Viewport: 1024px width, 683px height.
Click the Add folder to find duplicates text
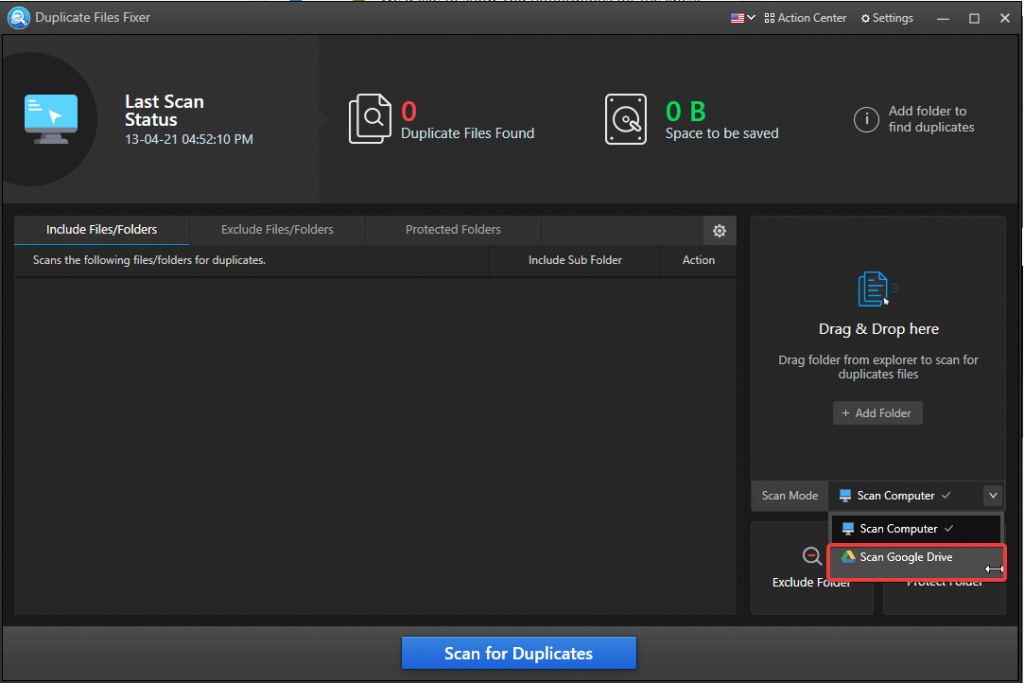coord(931,119)
